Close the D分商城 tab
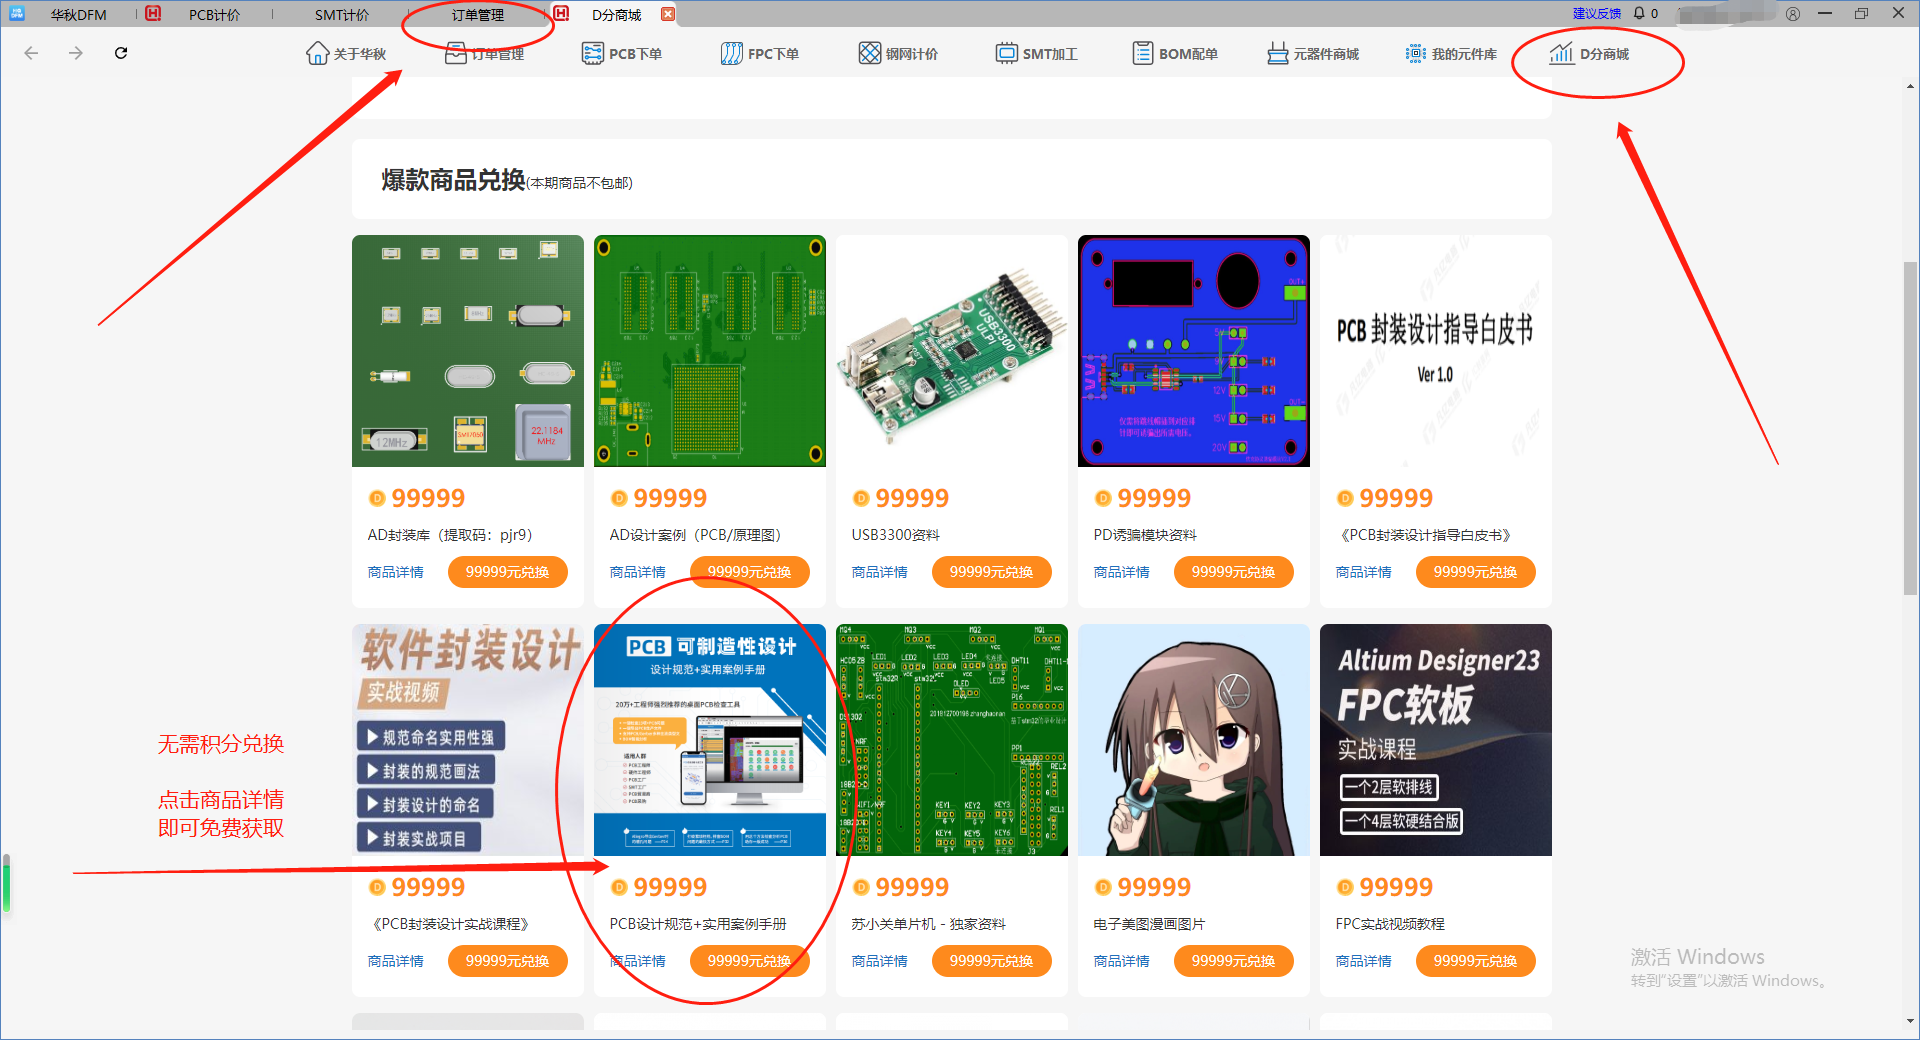The height and width of the screenshot is (1040, 1920). point(668,14)
